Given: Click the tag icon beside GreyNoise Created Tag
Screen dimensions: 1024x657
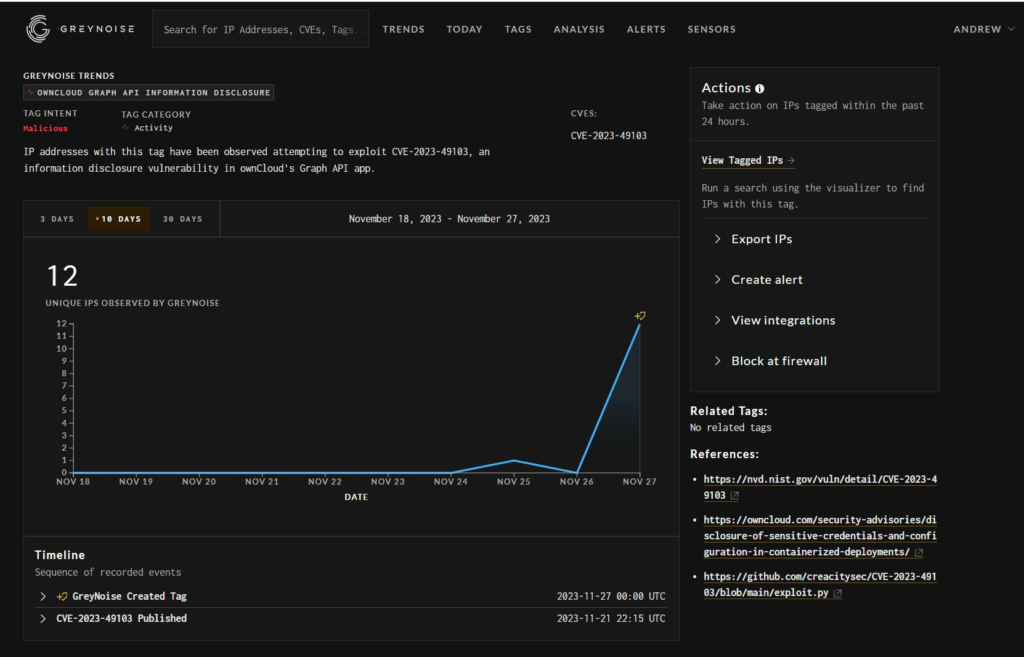Looking at the screenshot, I should point(62,596).
